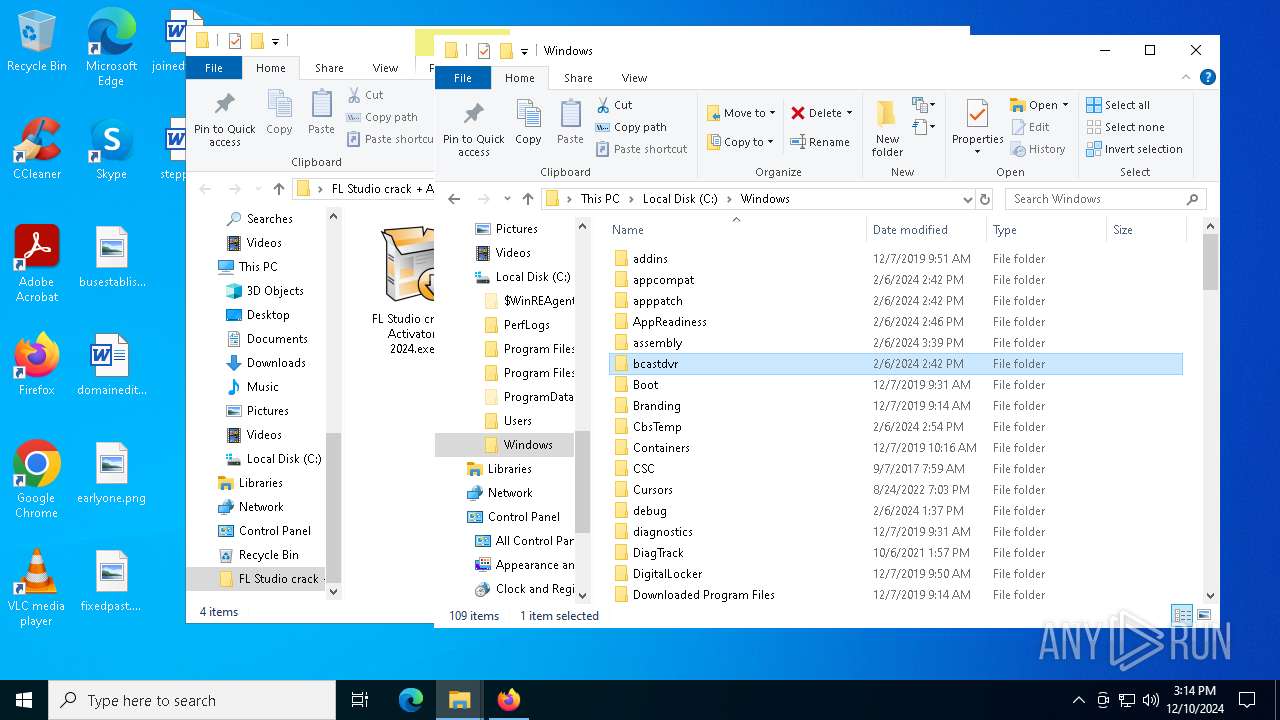
Task: Click CCleaner desktop icon
Action: [x=37, y=149]
